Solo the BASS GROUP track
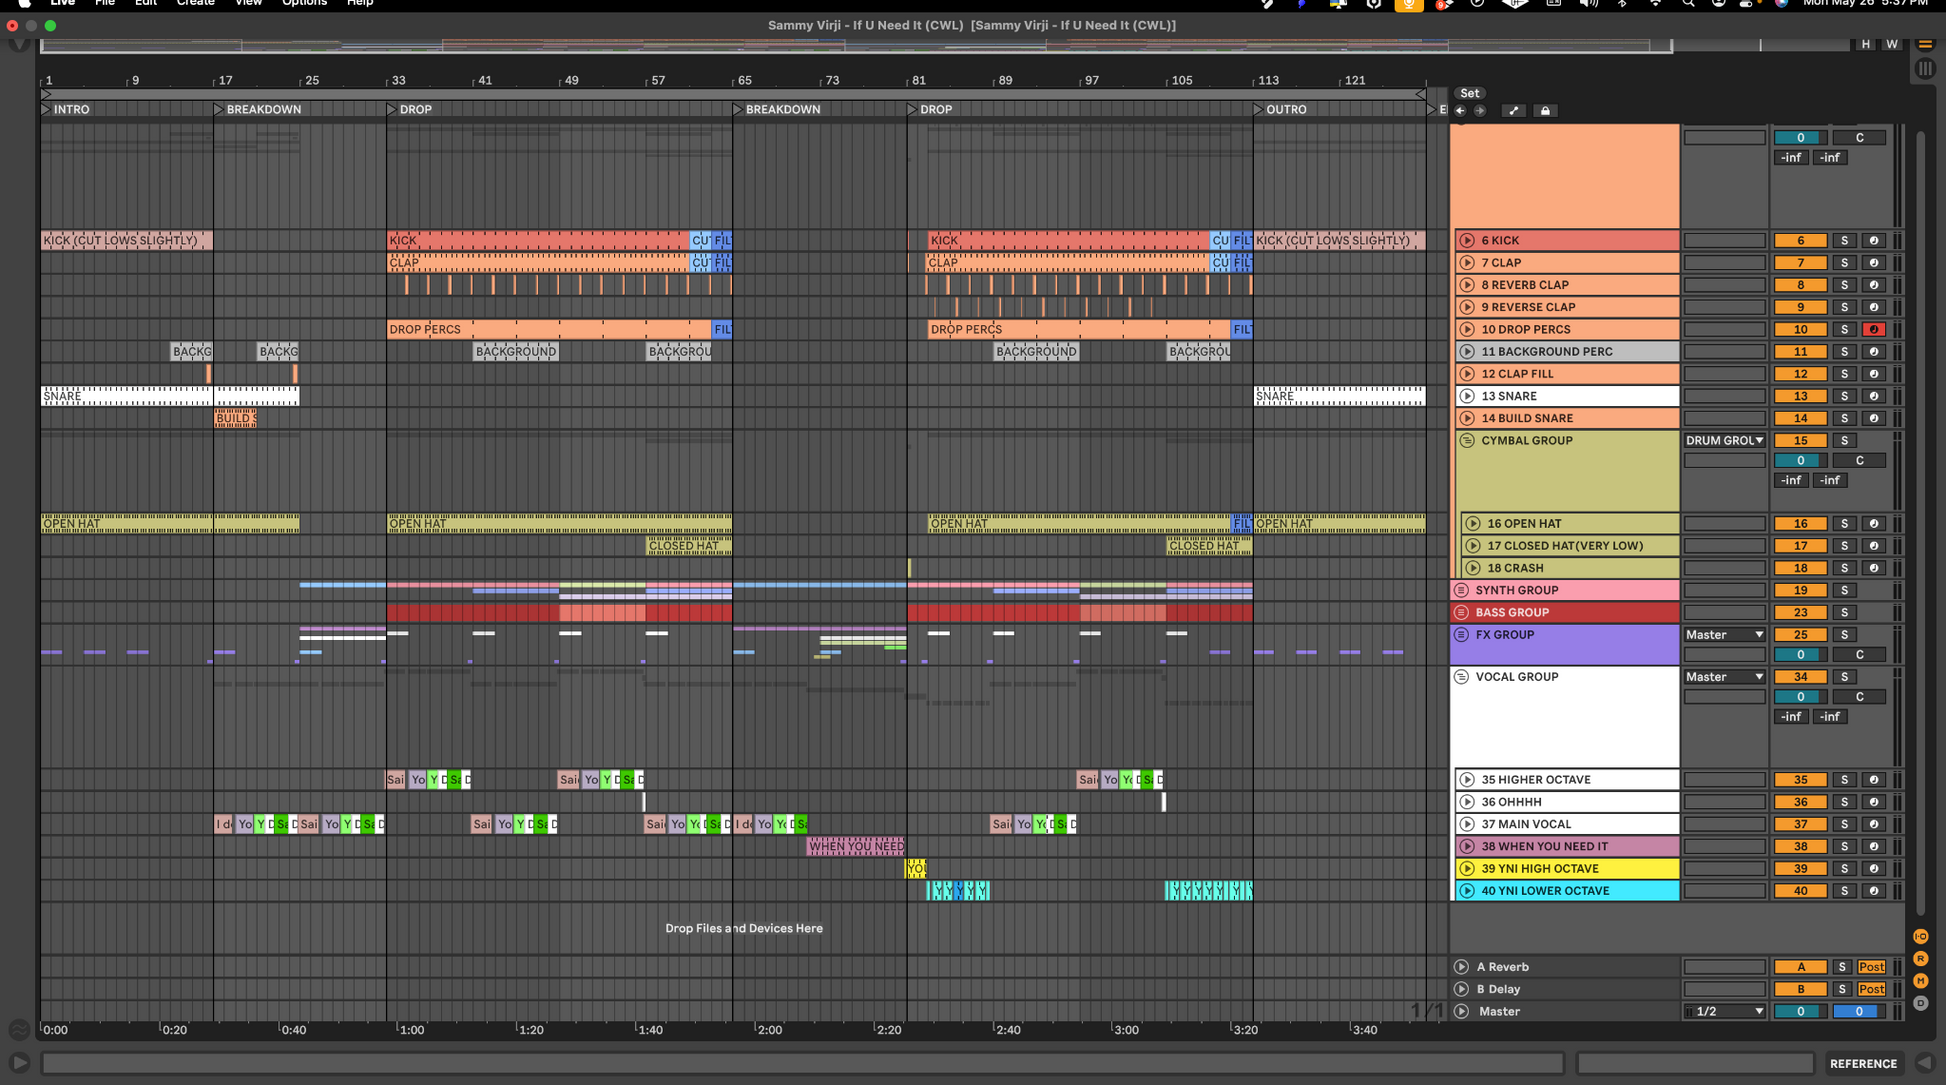 click(1845, 612)
